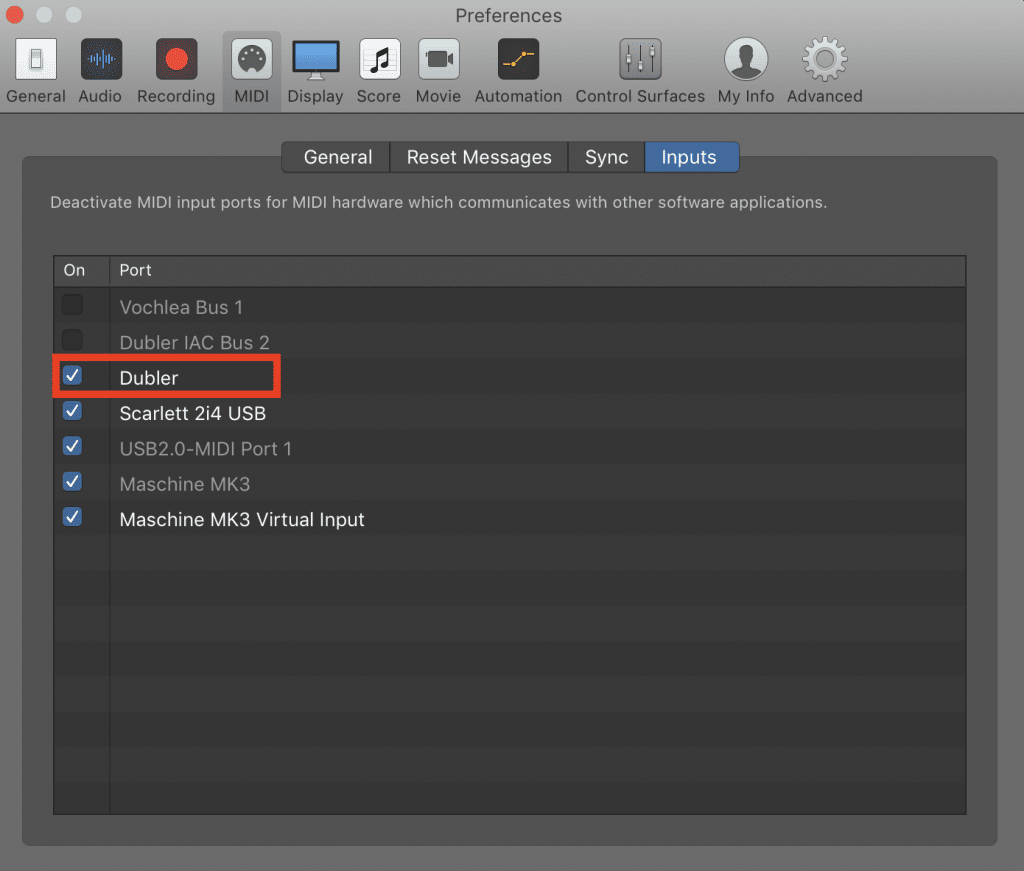Open the Control Surfaces preferences icon
This screenshot has height=871, width=1024.
click(641, 59)
